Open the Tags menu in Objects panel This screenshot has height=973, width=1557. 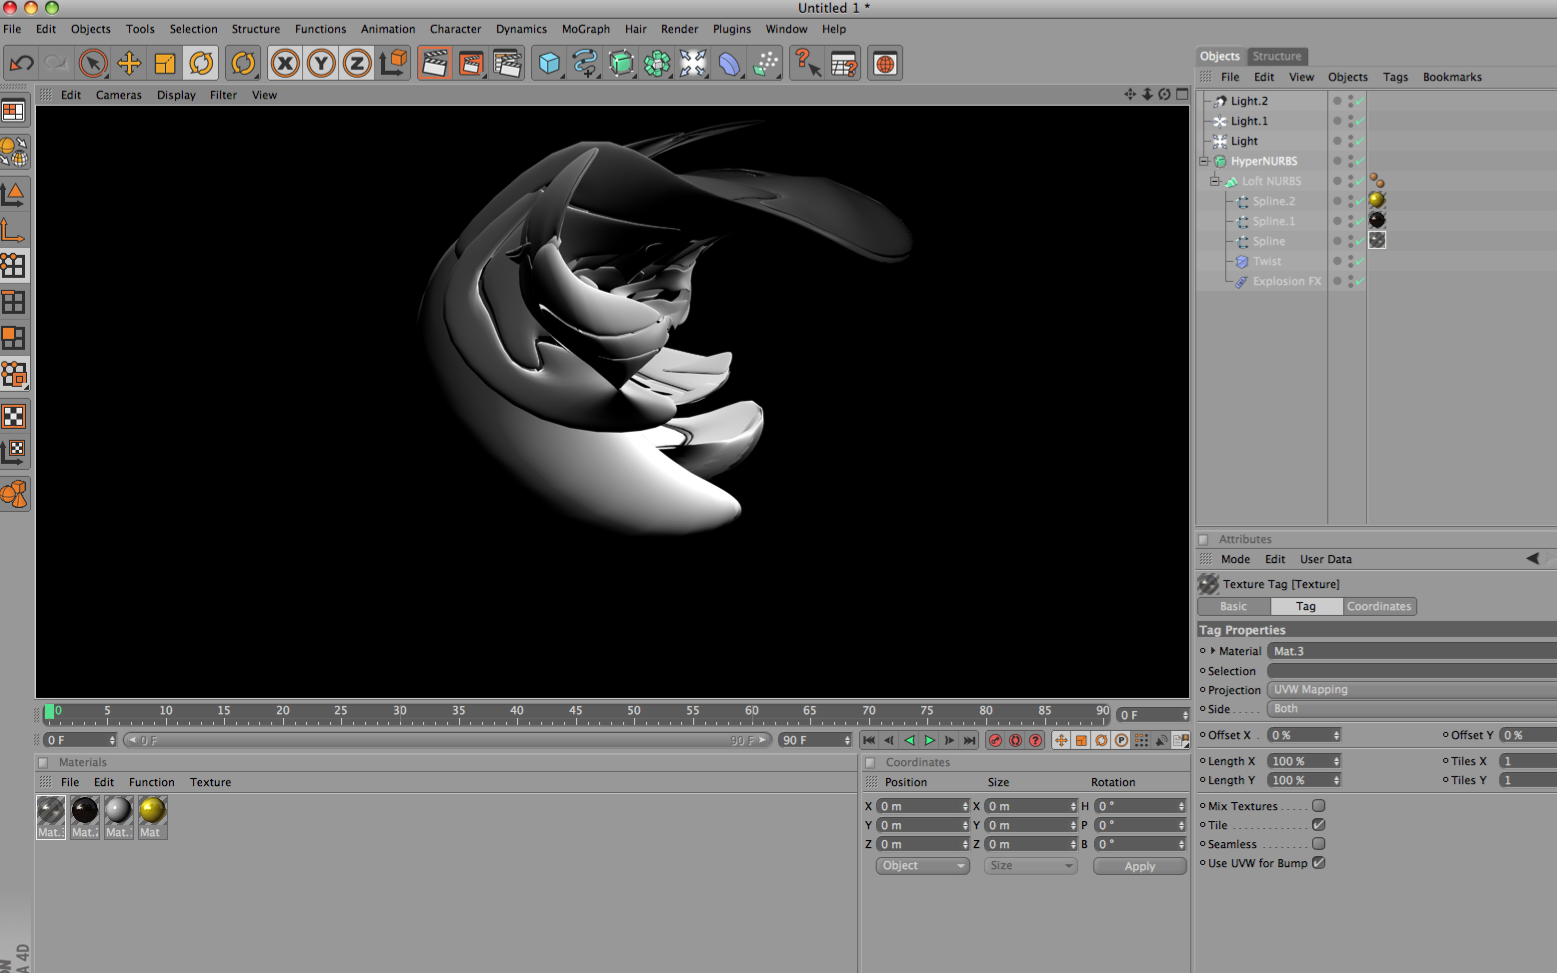[x=1395, y=77]
